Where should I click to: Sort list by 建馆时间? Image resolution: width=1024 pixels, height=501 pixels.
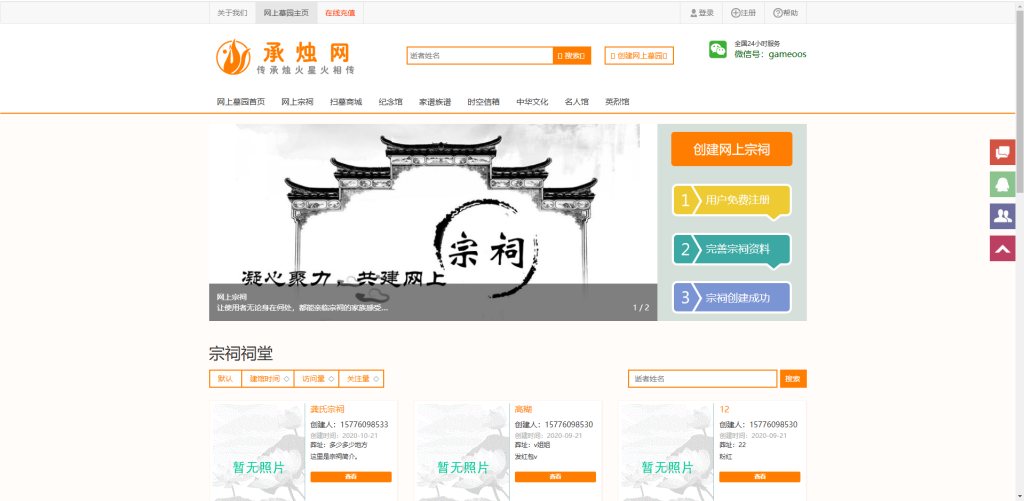tap(268, 379)
